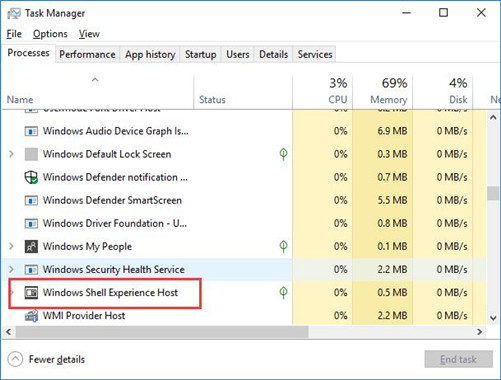Expand the Windows My People process
This screenshot has width=501, height=380.
[11, 246]
